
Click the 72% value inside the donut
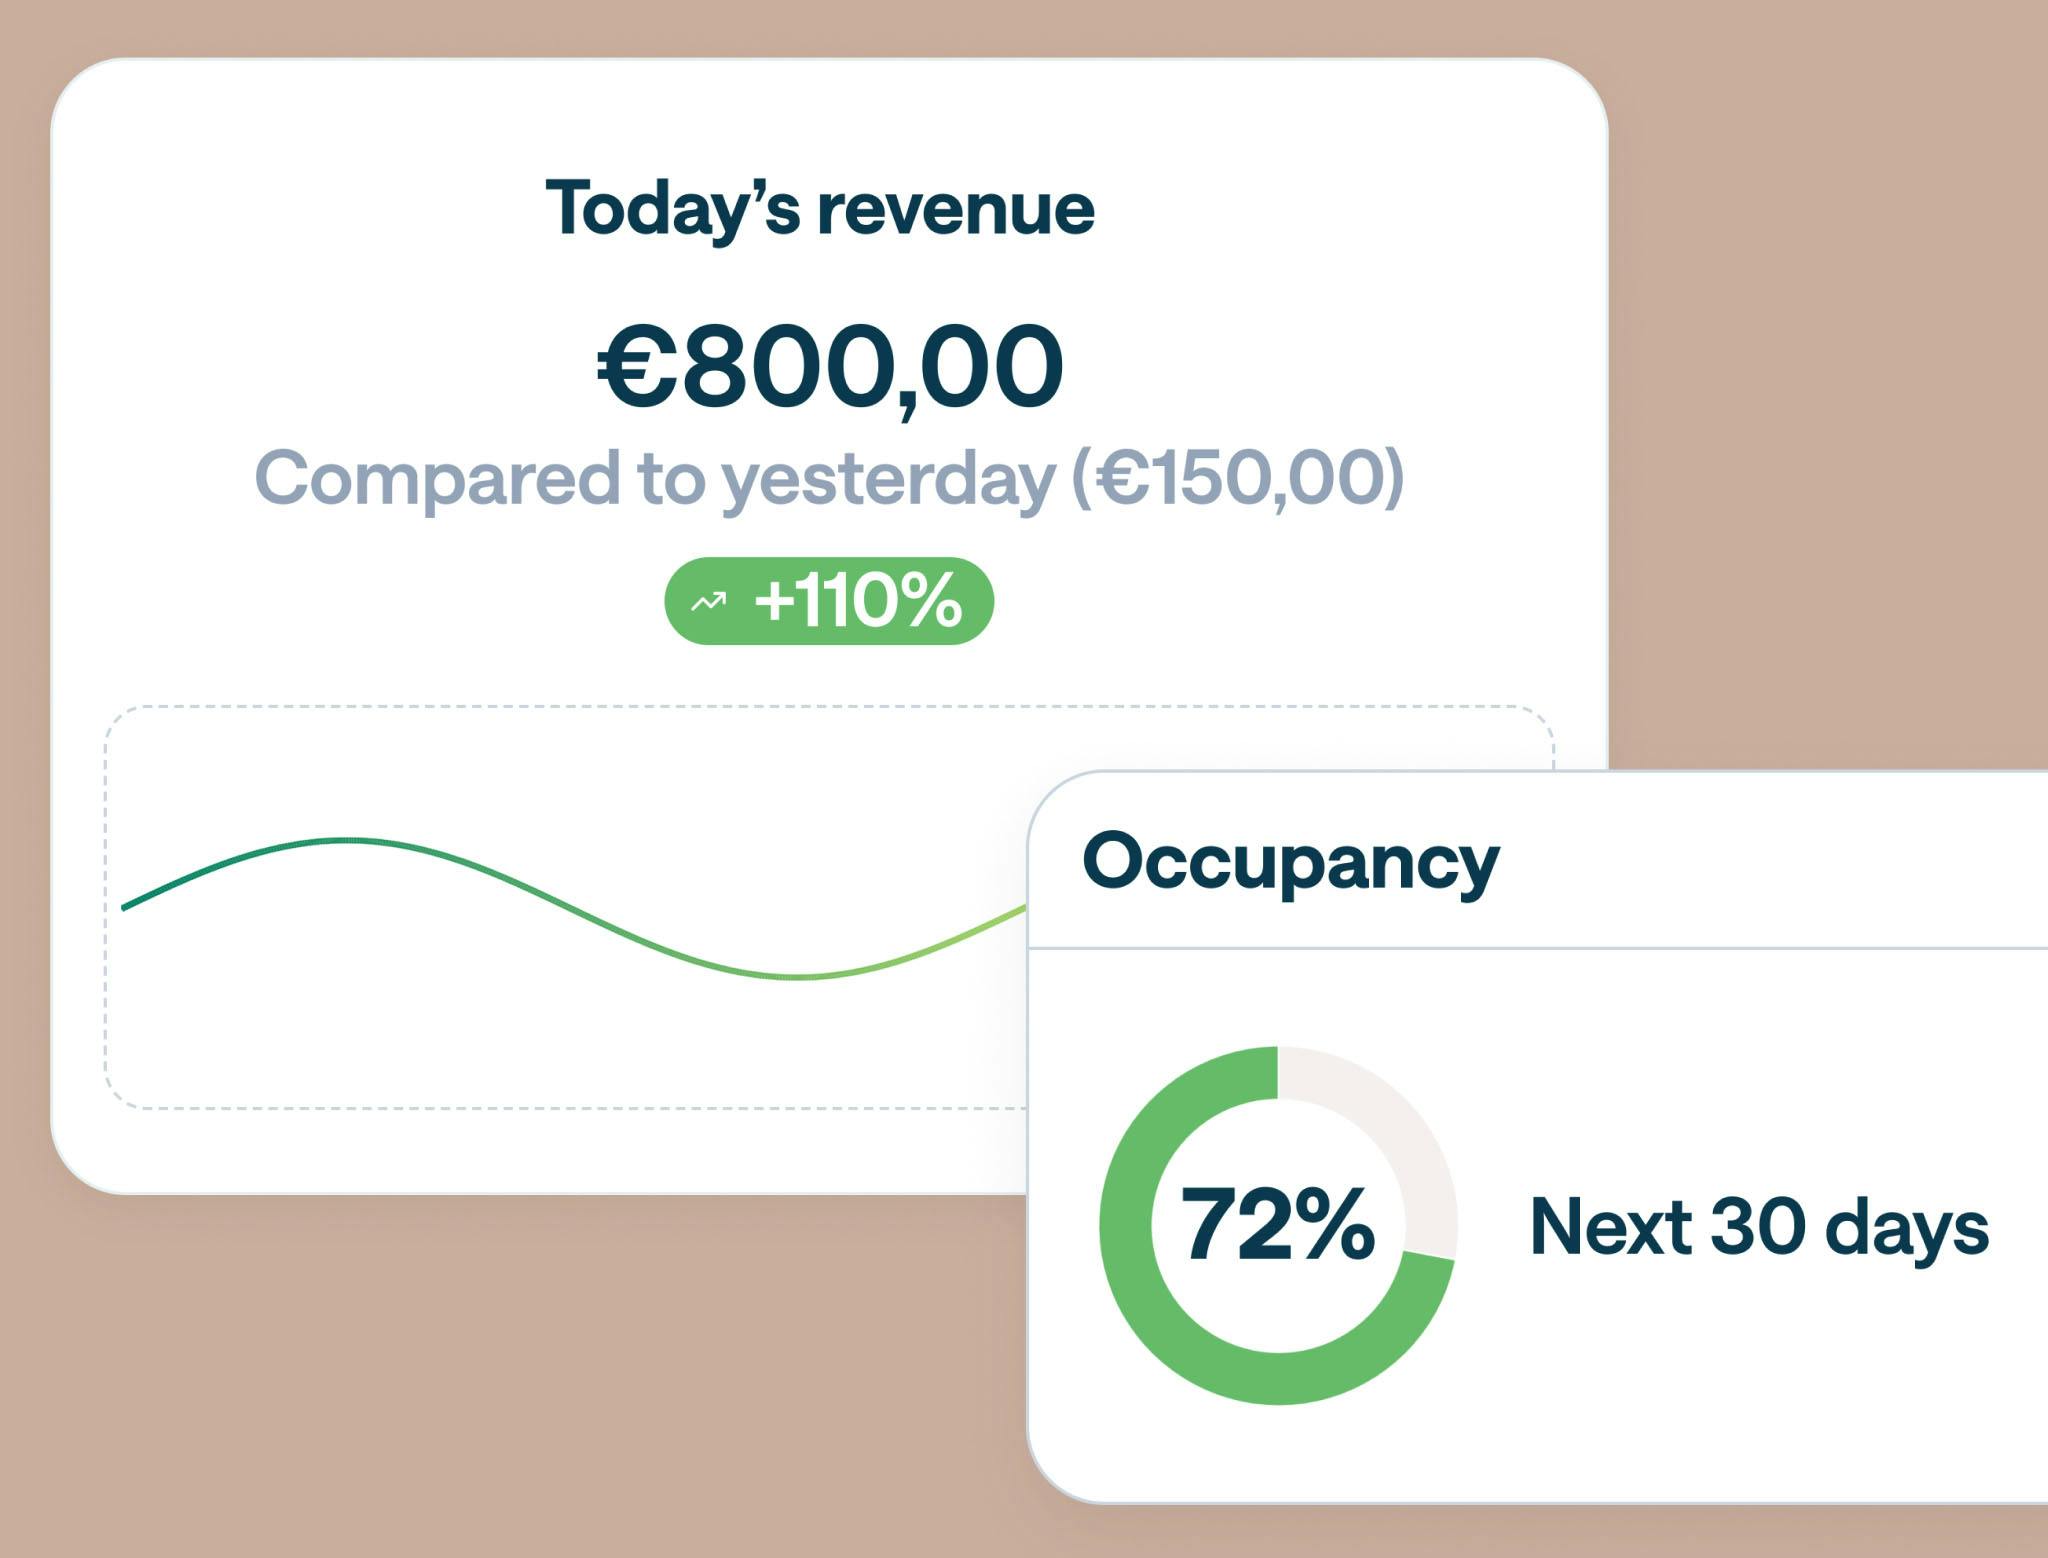coord(1277,1225)
